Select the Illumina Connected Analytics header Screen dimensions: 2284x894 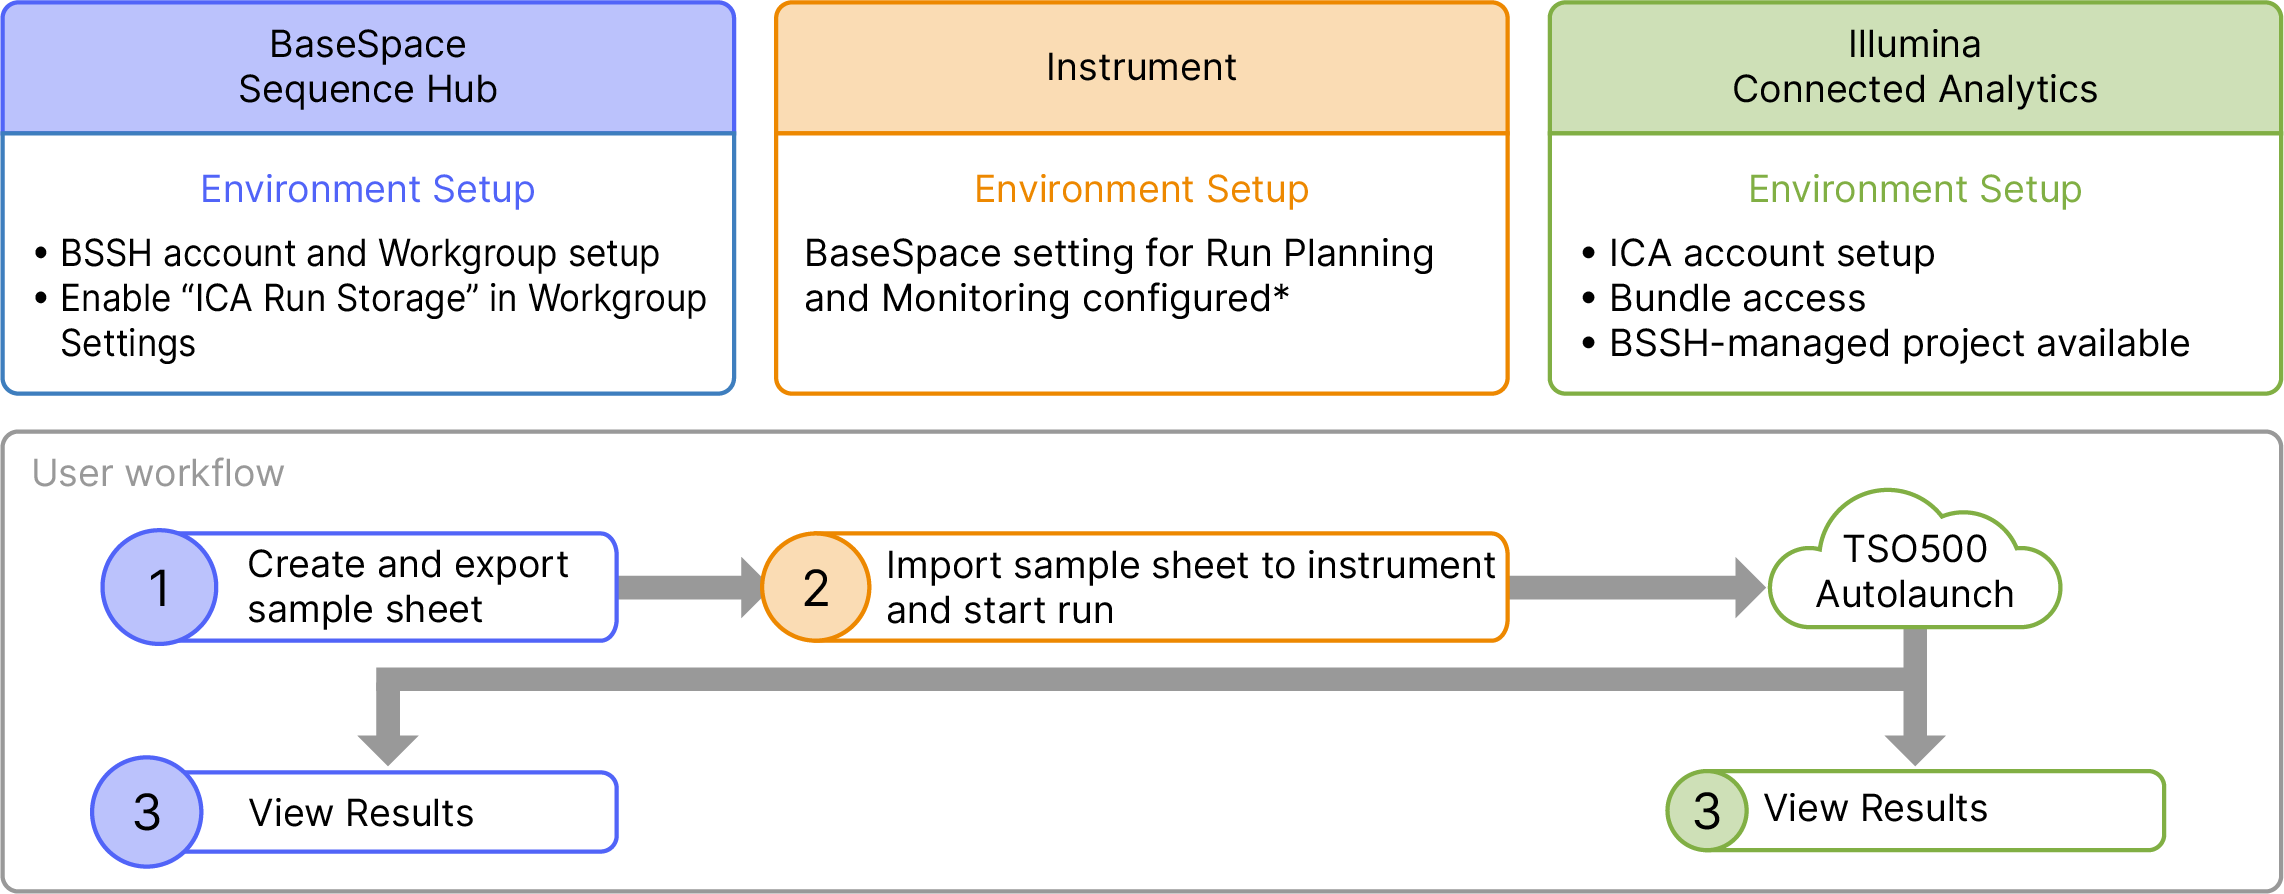point(1914,67)
